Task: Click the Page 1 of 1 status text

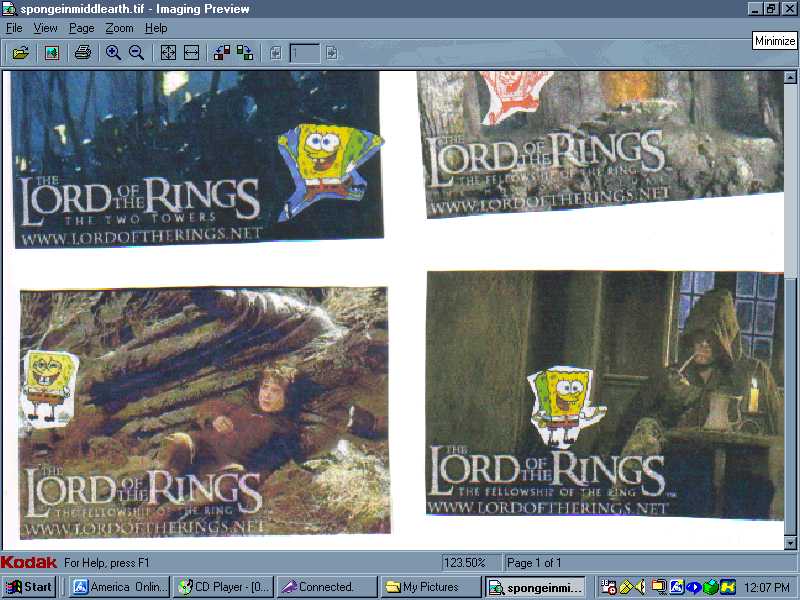Action: [534, 563]
